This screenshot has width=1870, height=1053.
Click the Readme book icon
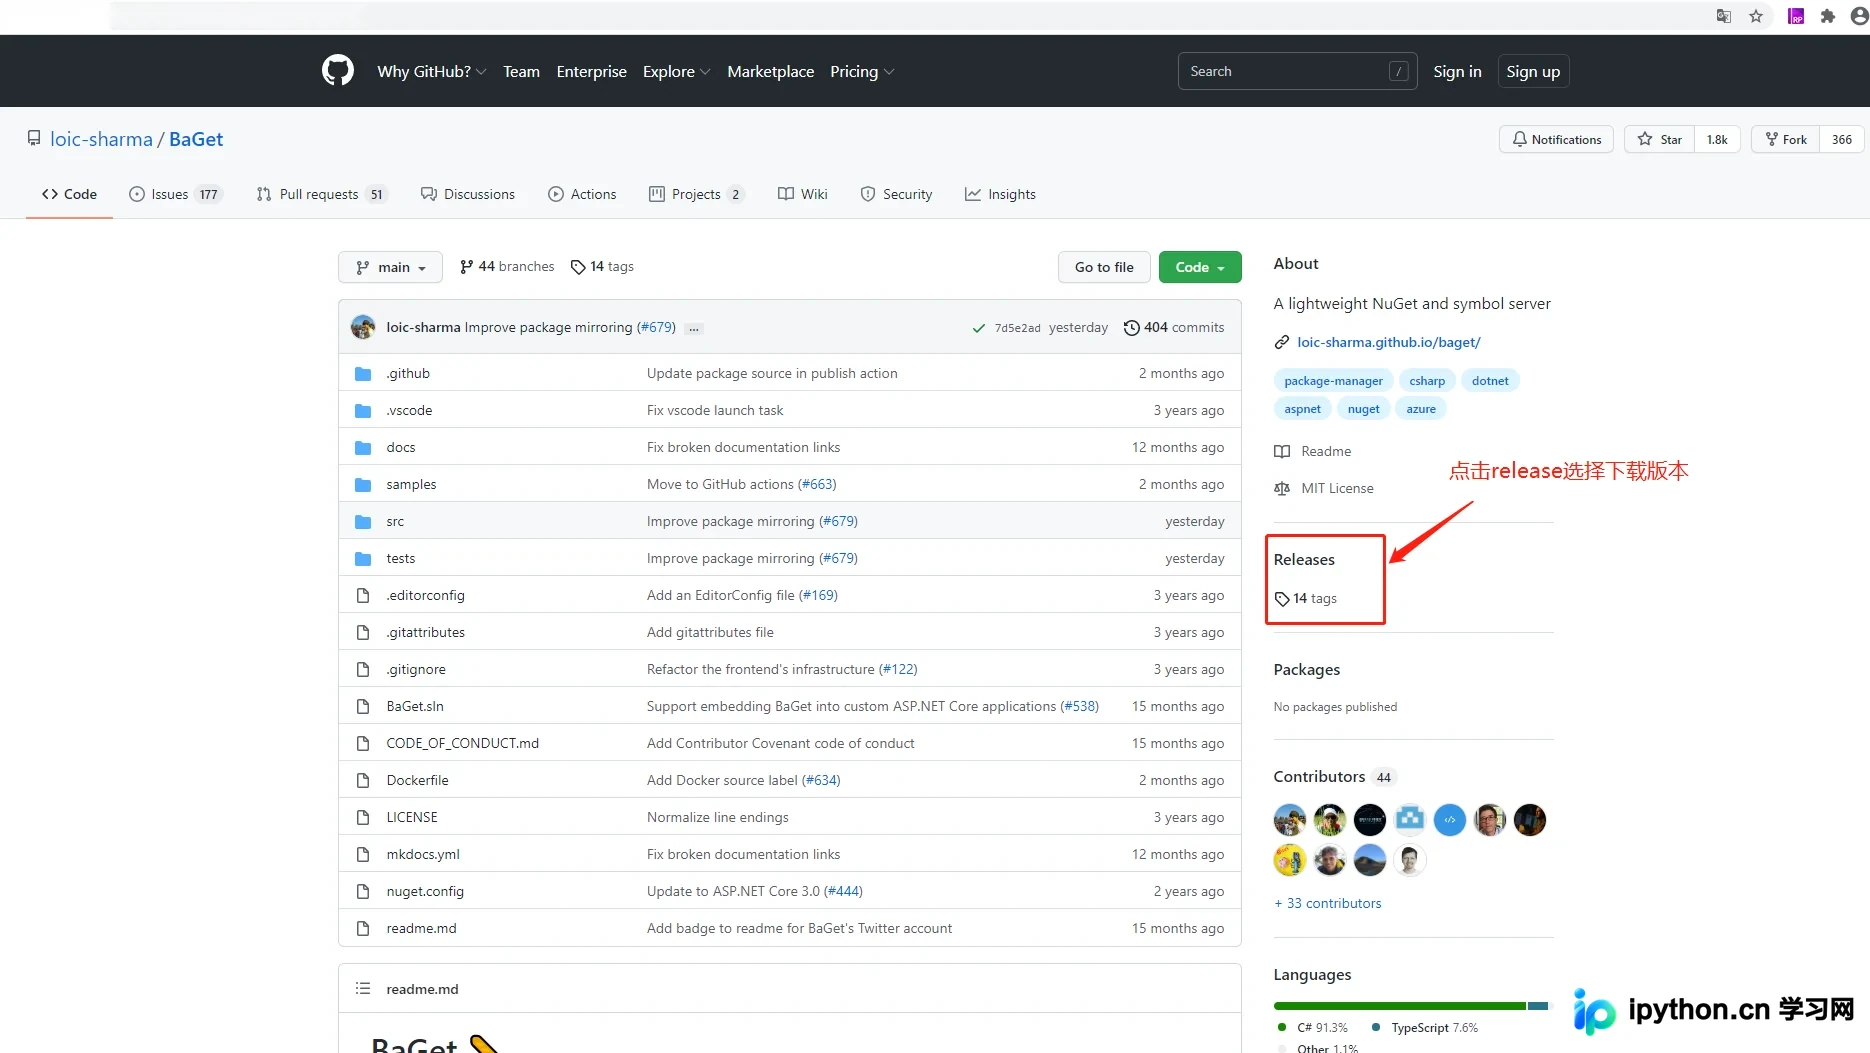pyautogui.click(x=1282, y=452)
